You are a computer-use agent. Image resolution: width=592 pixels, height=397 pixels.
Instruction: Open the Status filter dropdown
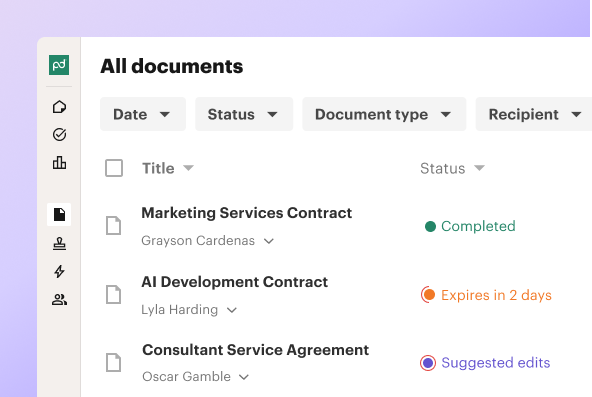pos(244,114)
